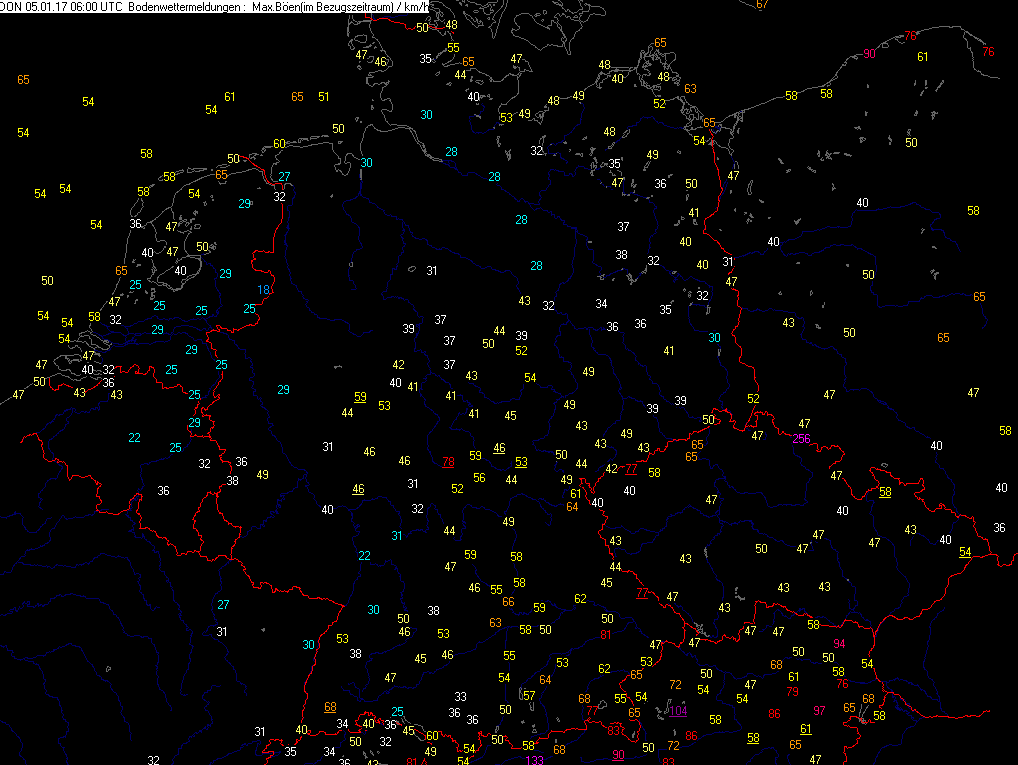Click the underlined yellow 59 reading
This screenshot has width=1018, height=765.
tap(360, 396)
